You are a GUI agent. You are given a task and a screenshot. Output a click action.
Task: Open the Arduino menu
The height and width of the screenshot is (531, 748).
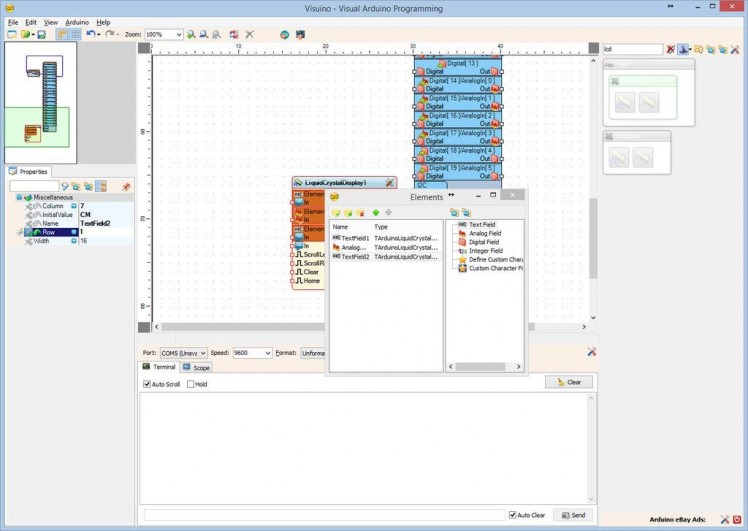[x=77, y=21]
